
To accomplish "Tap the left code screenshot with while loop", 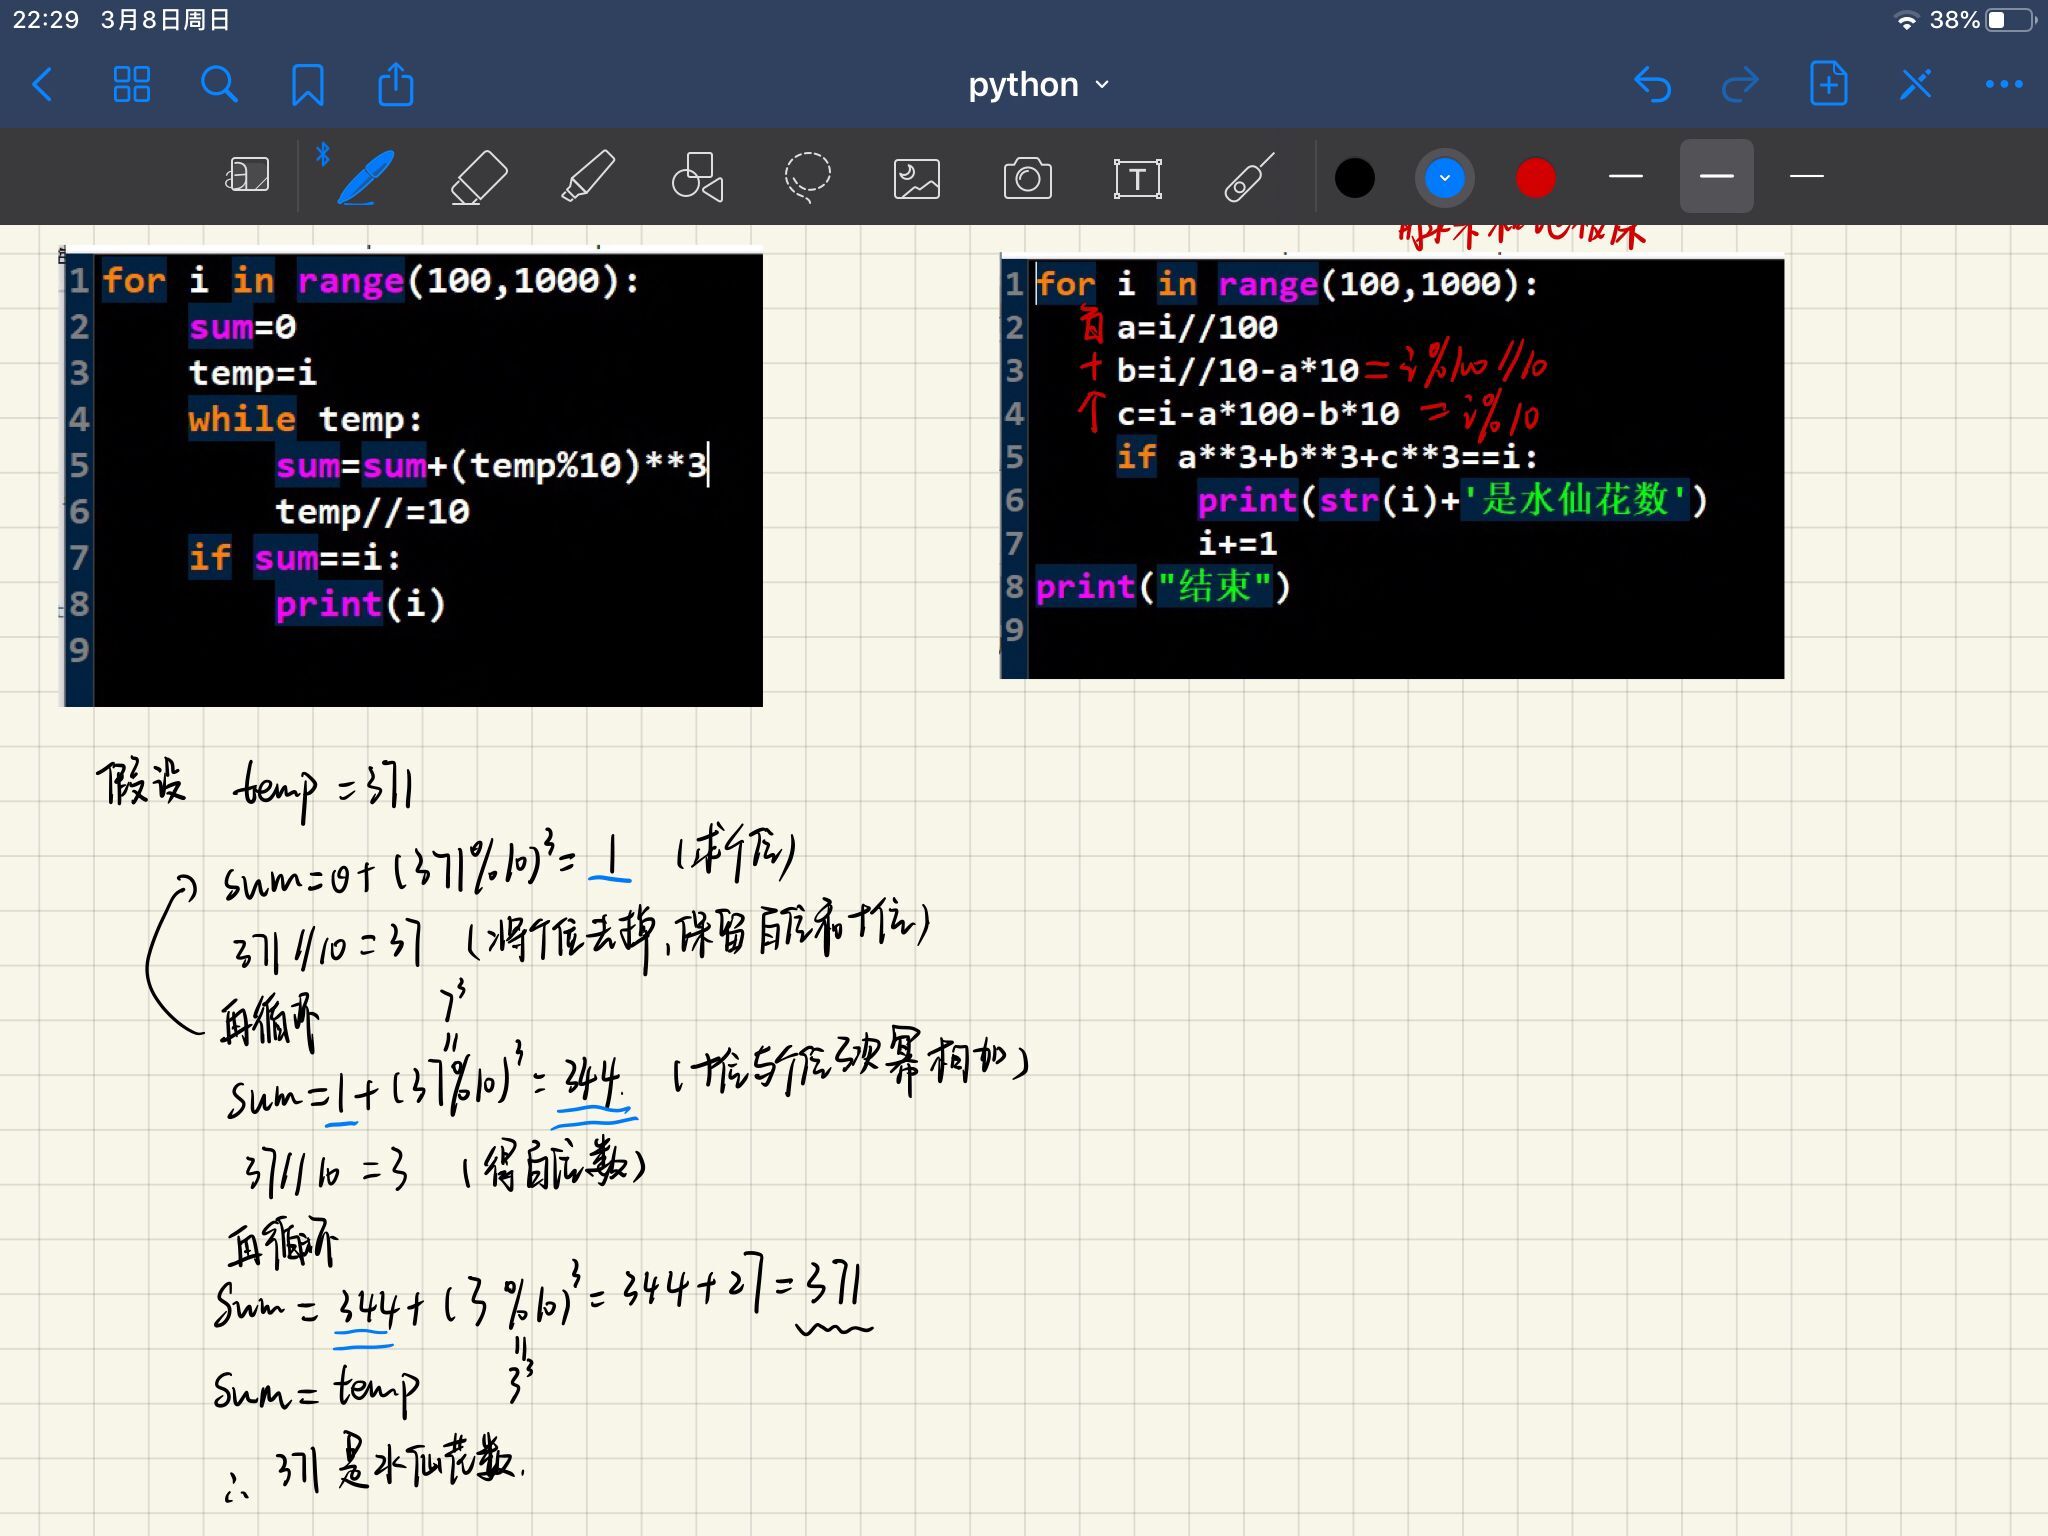I will [412, 478].
